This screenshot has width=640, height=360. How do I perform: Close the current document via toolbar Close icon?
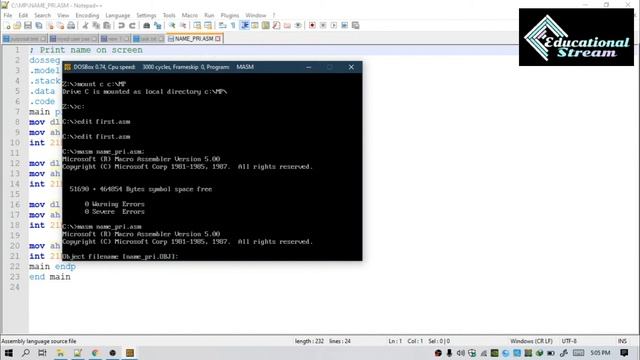tap(50, 25)
